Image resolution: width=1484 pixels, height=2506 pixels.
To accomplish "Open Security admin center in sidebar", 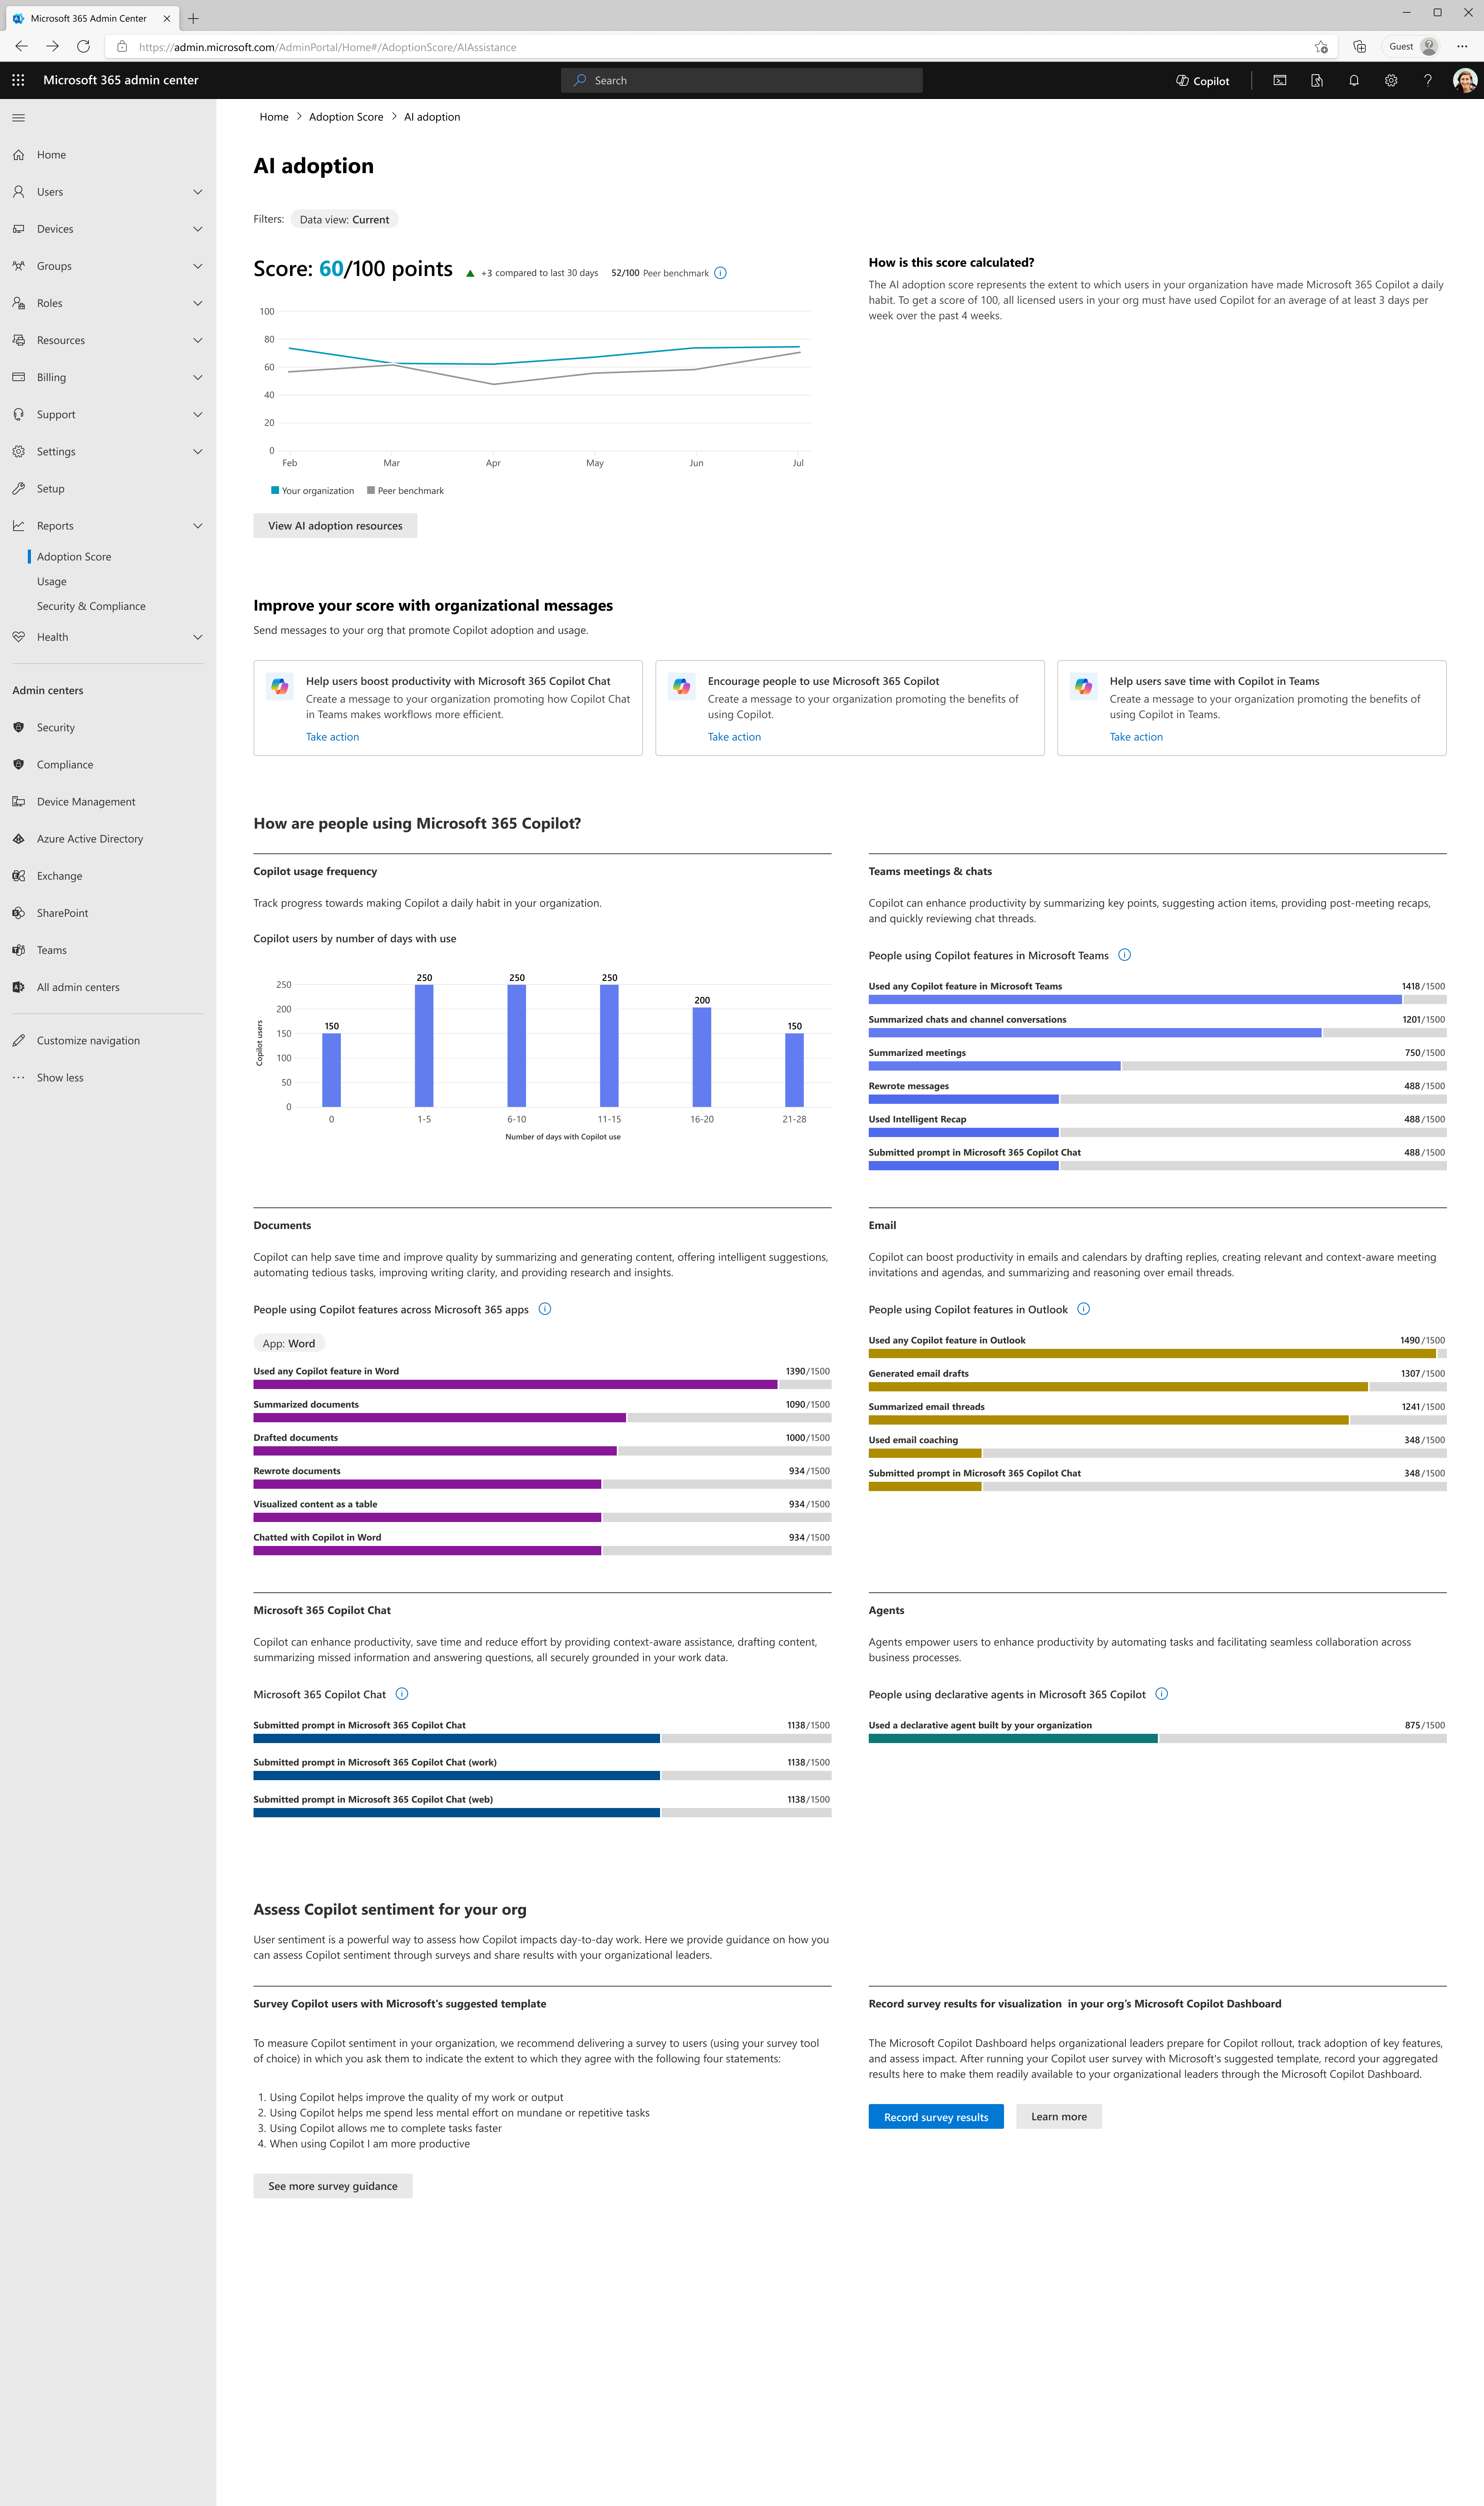I will 108,728.
